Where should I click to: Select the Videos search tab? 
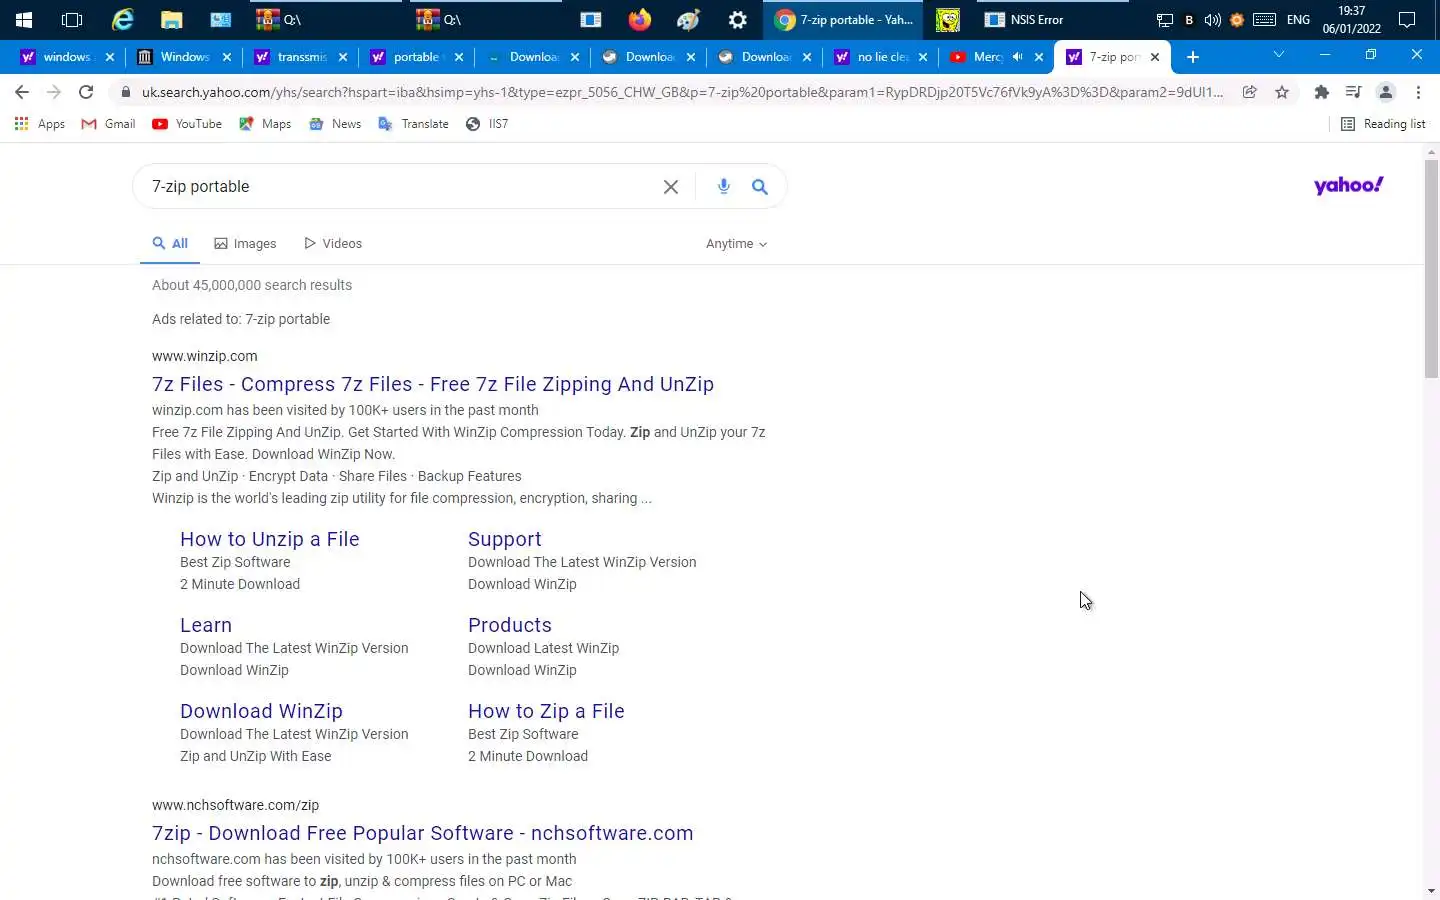pos(333,244)
